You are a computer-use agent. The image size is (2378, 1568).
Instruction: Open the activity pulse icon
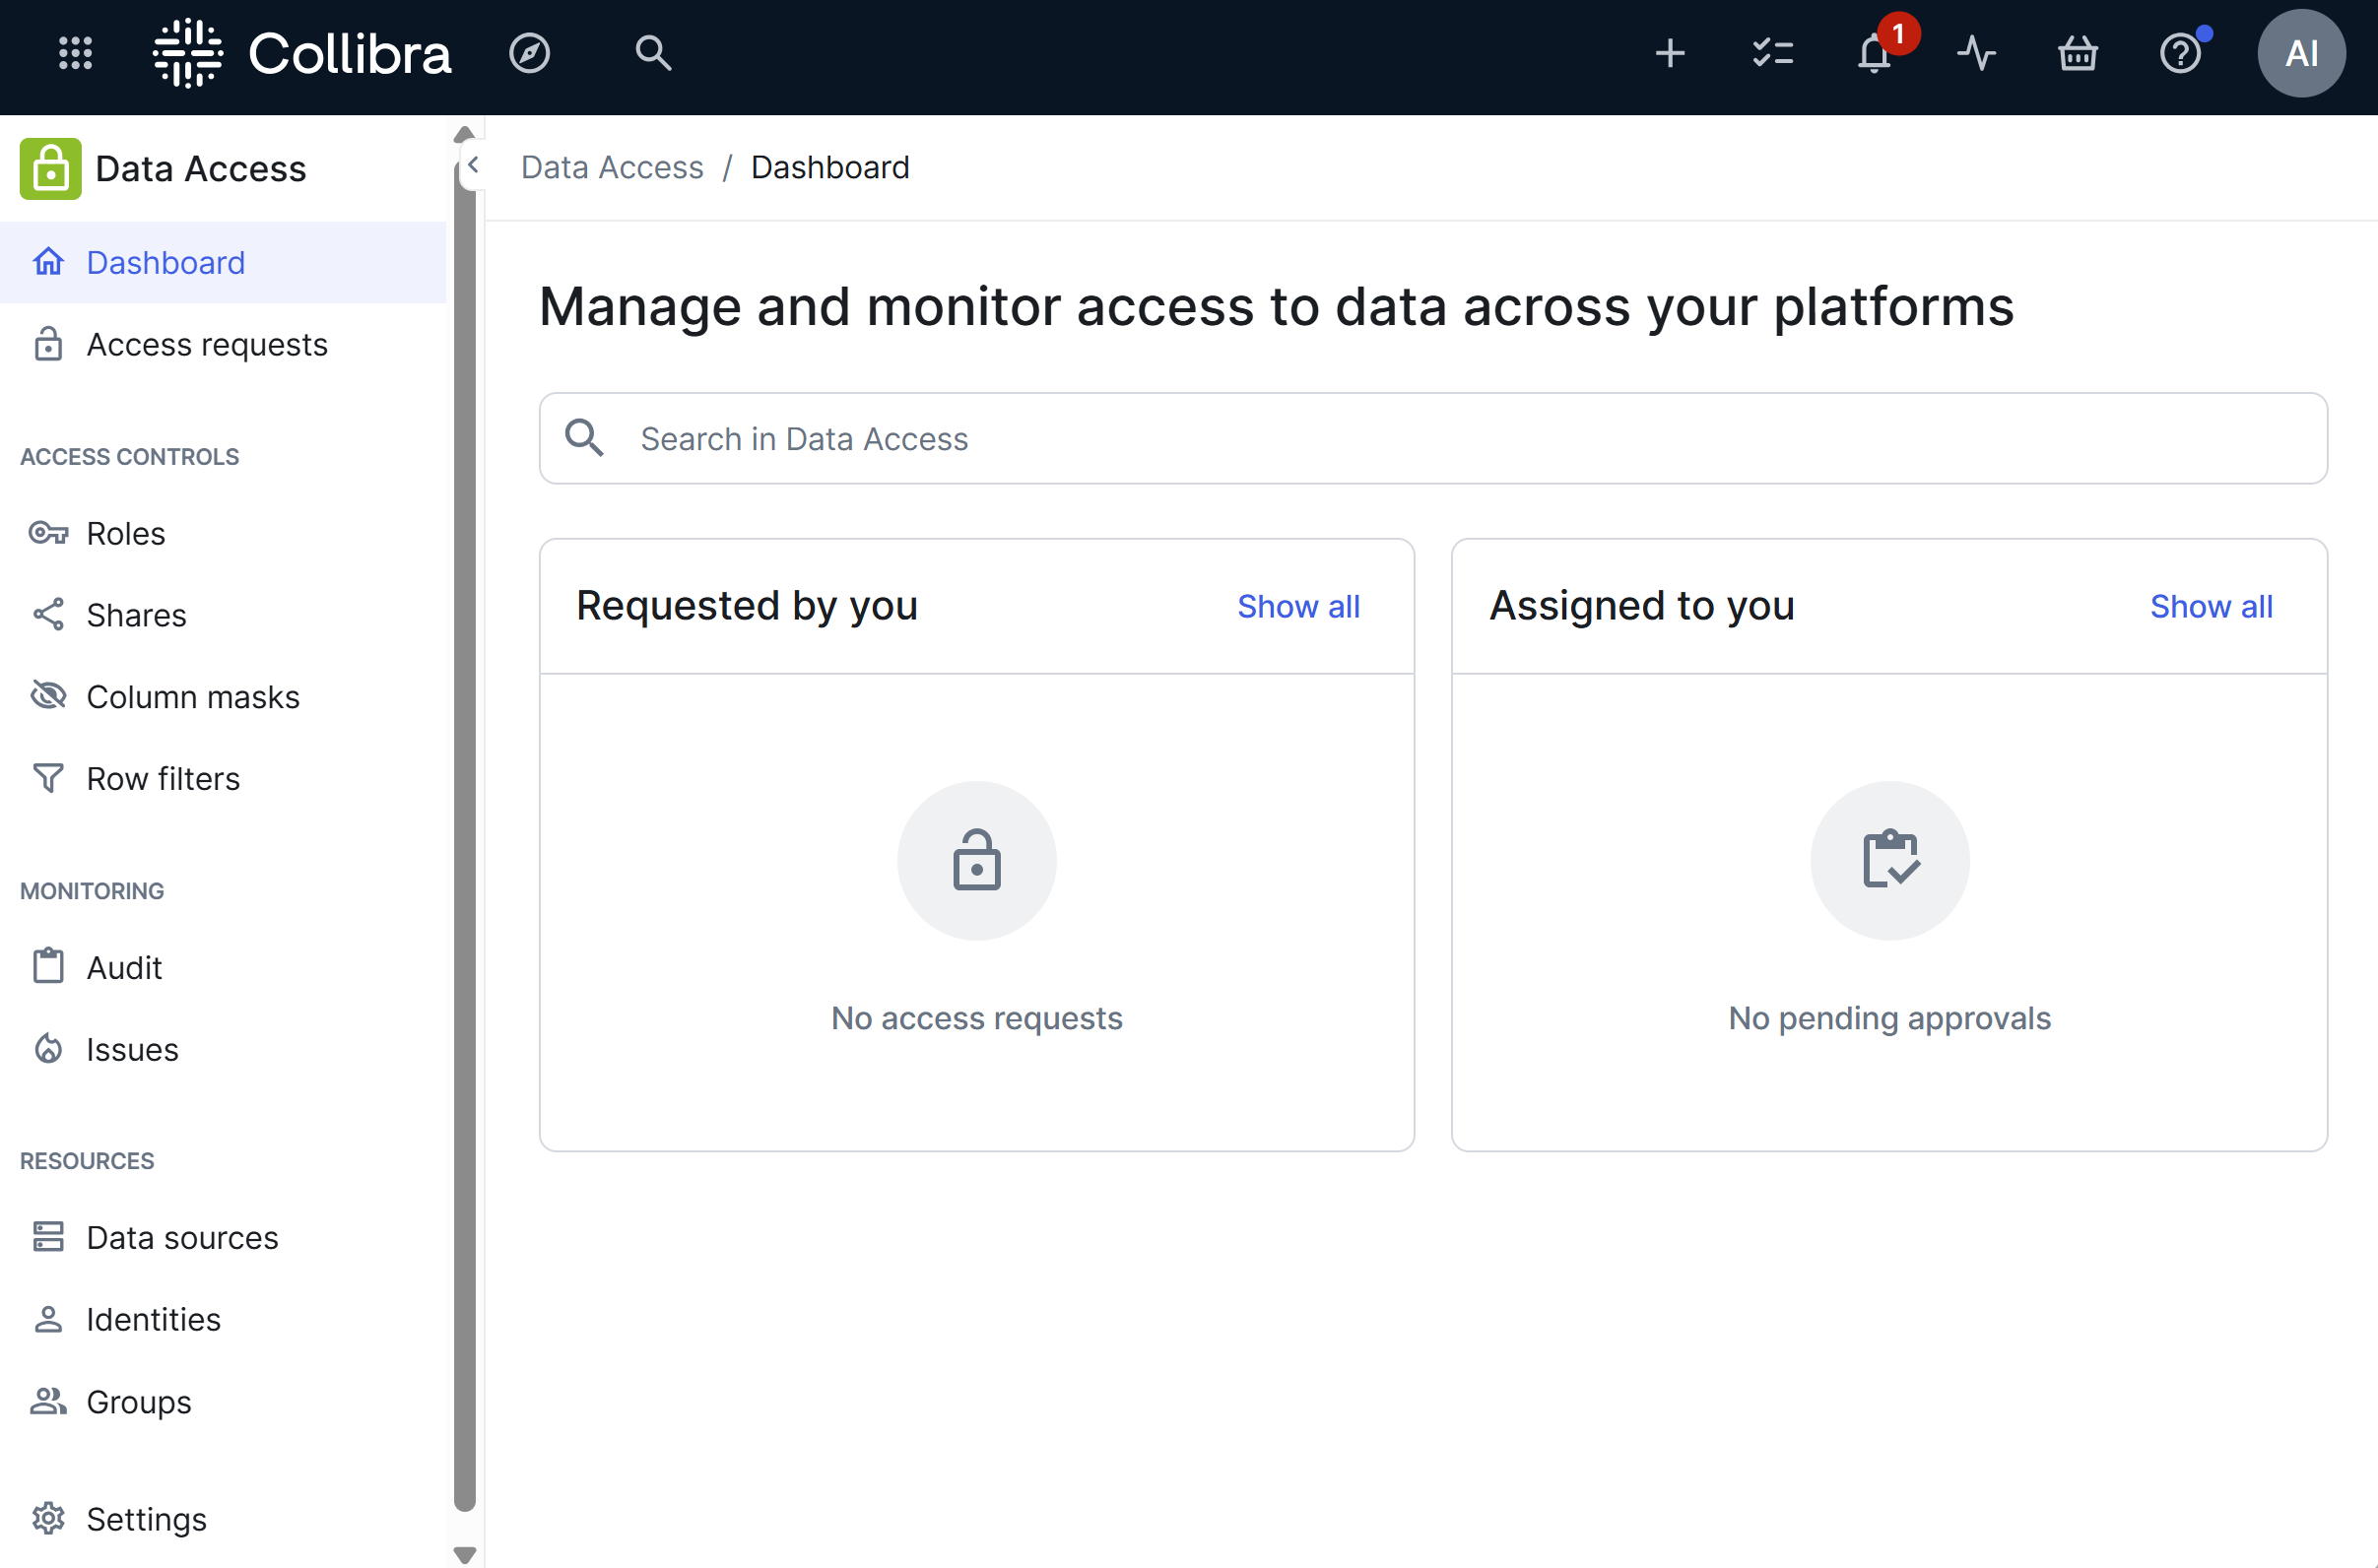pos(1976,53)
